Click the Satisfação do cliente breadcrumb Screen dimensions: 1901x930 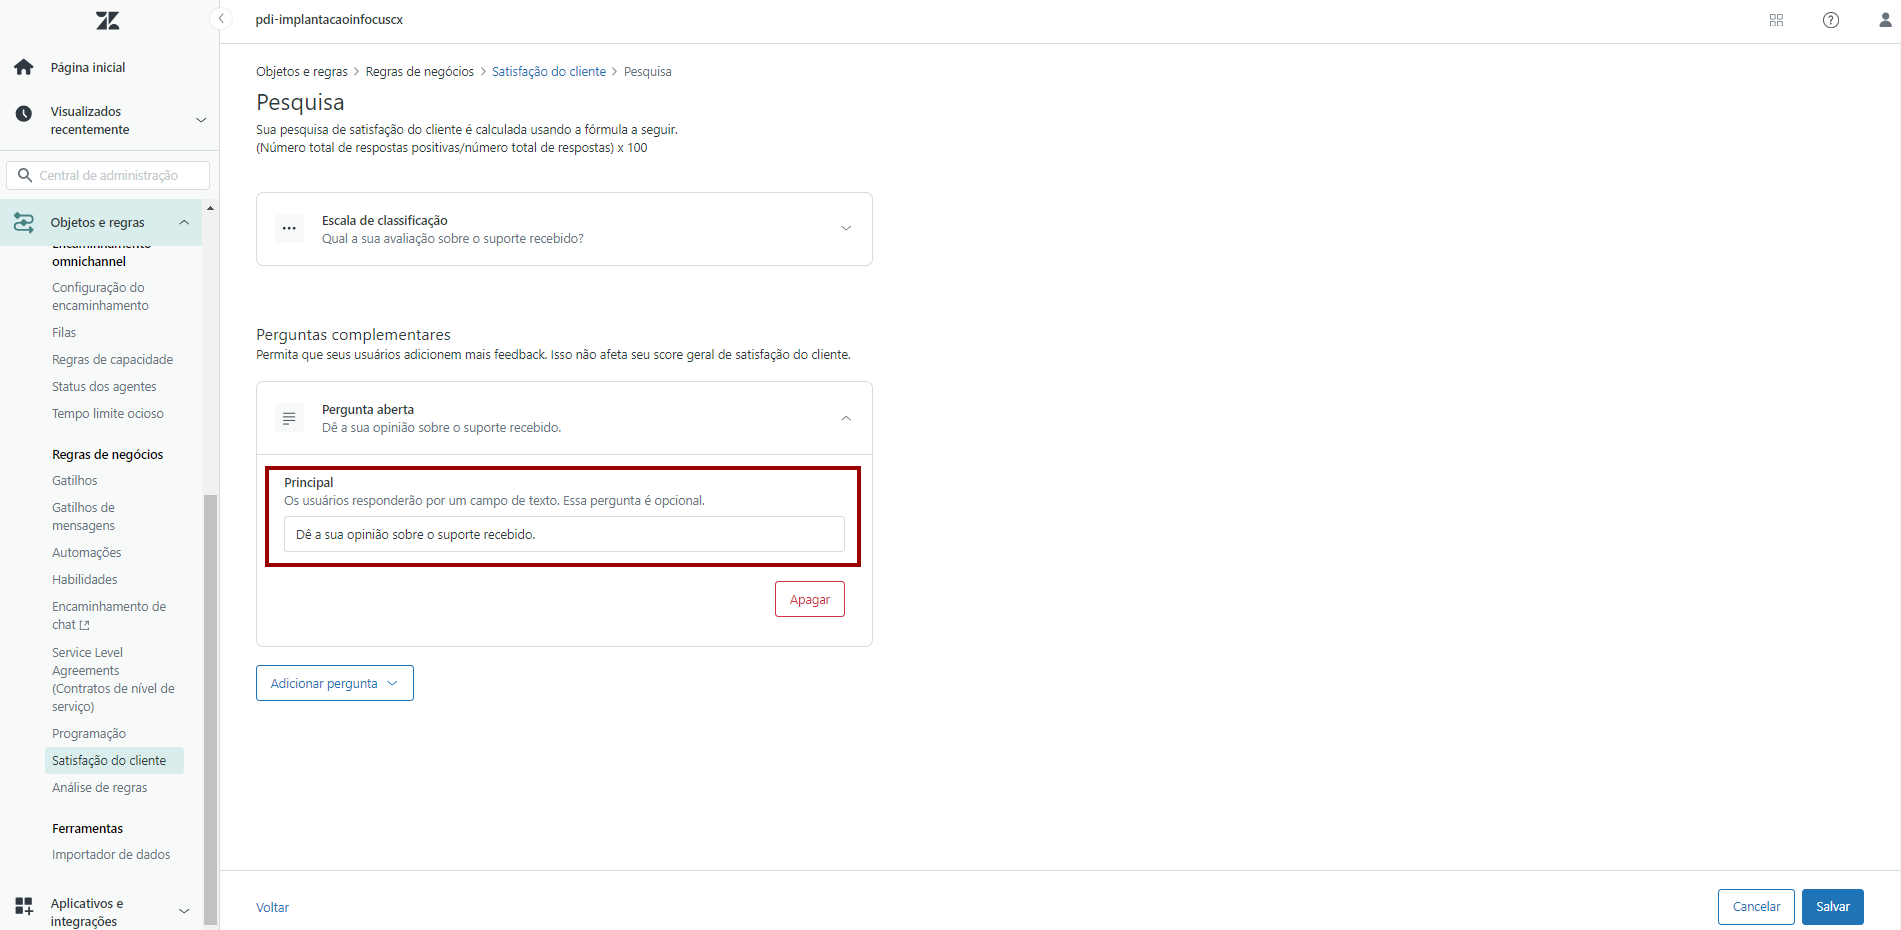[548, 72]
